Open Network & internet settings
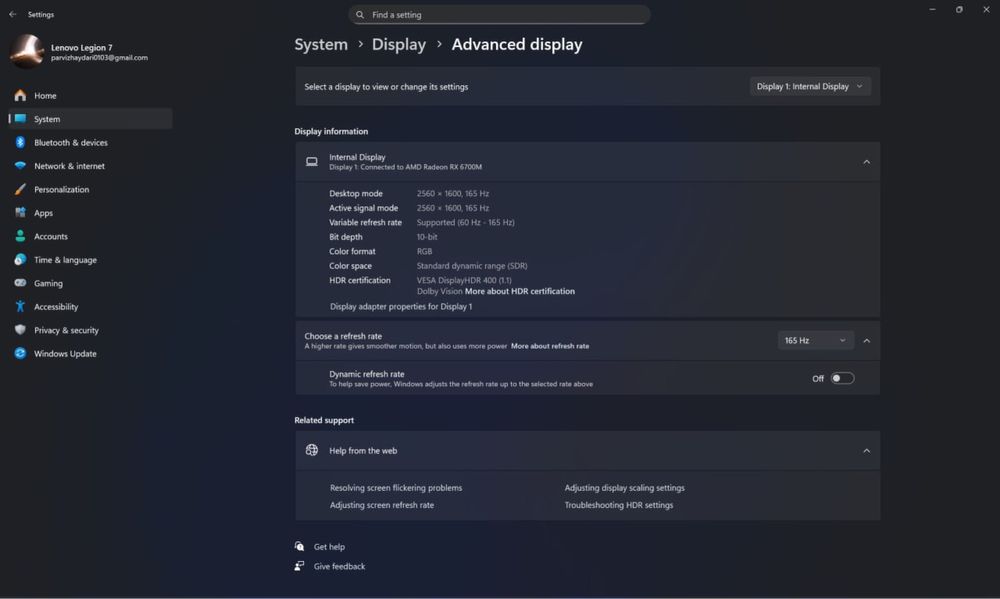 pyautogui.click(x=91, y=166)
